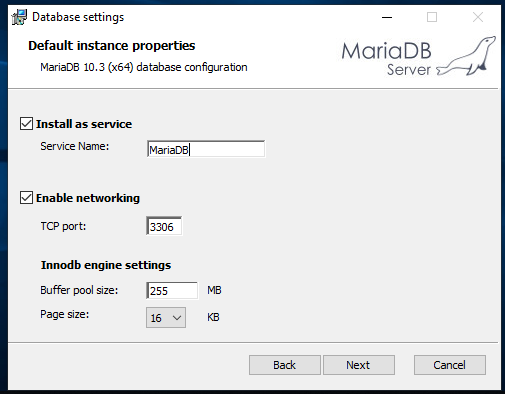The width and height of the screenshot is (505, 394).
Task: Go Back to the previous step
Action: (285, 365)
